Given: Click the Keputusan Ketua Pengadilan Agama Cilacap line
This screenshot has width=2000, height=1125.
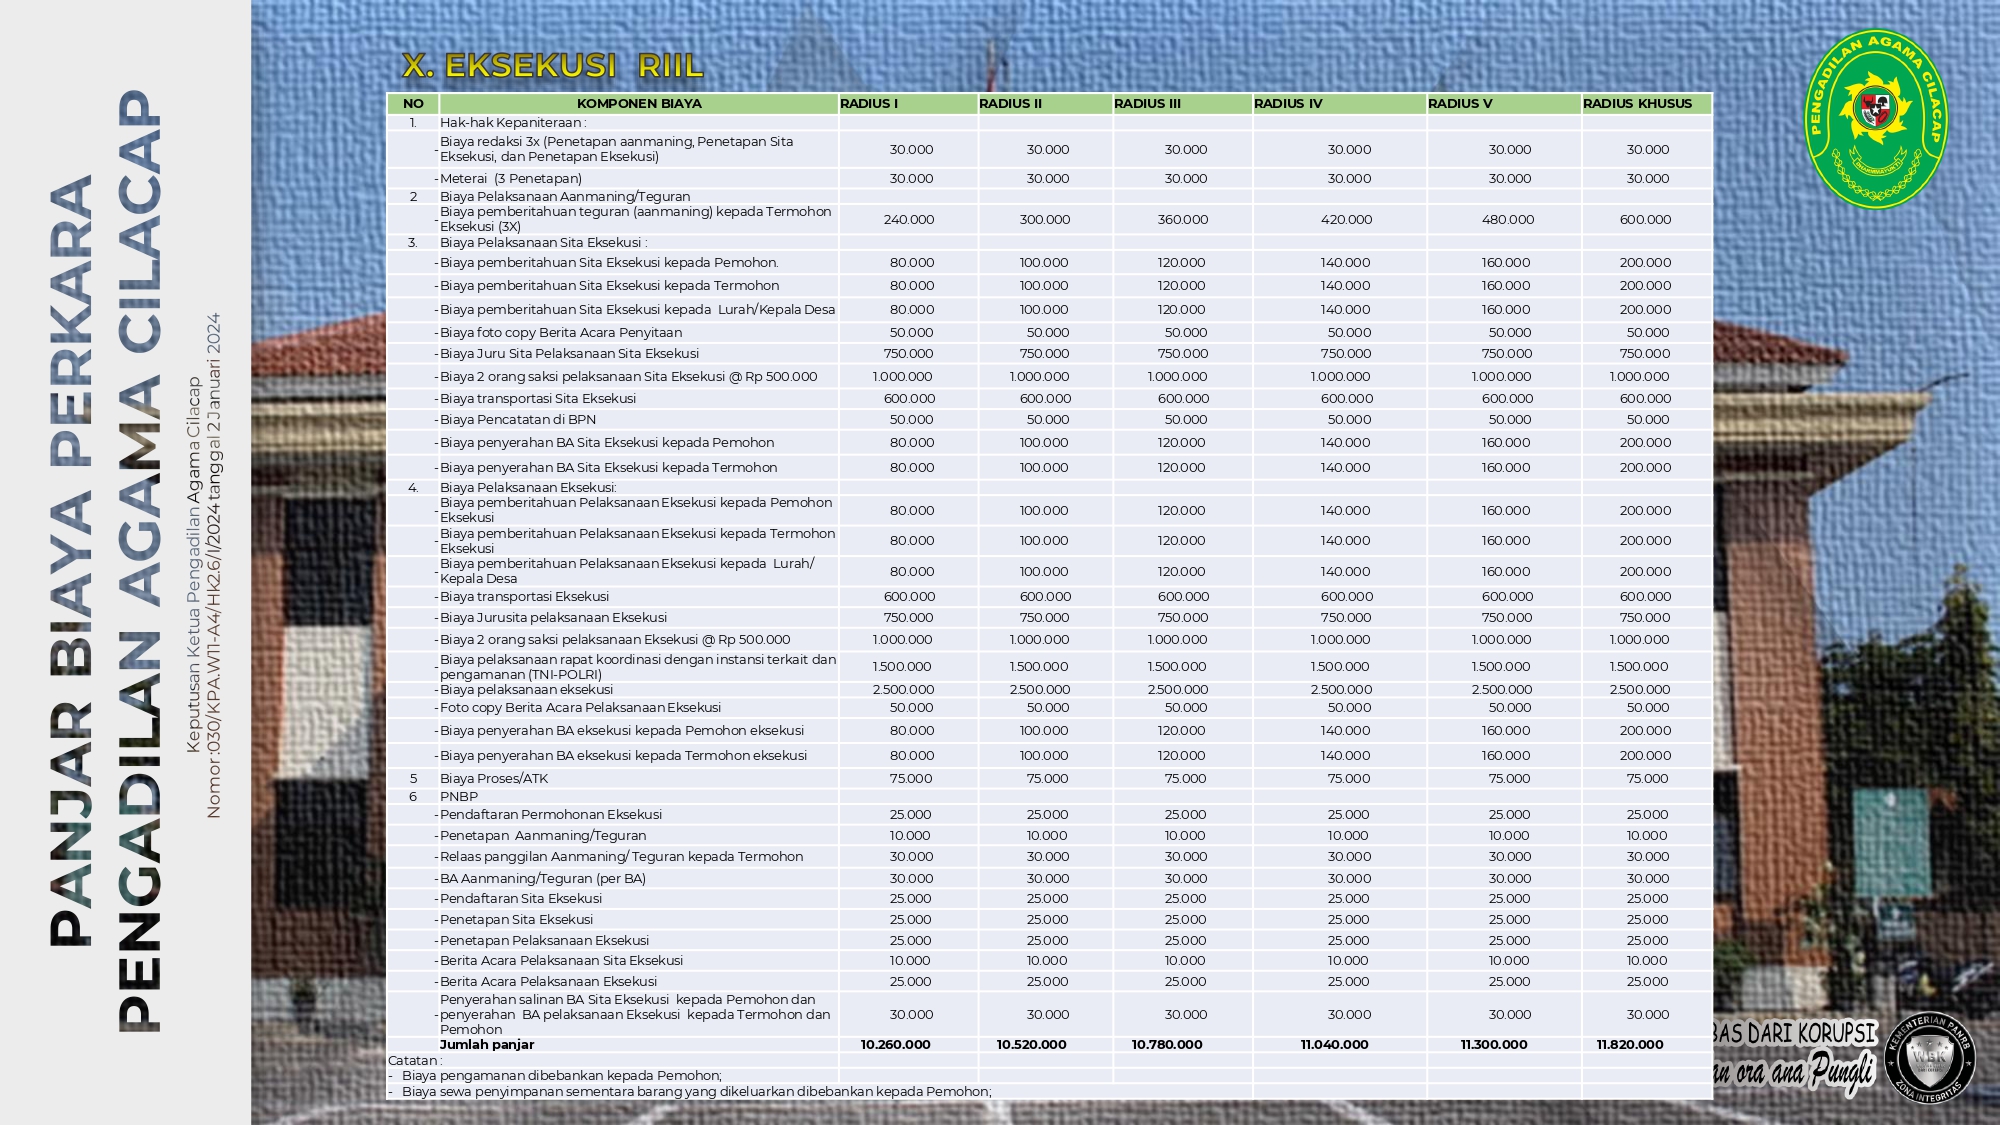Looking at the screenshot, I should coord(194,565).
